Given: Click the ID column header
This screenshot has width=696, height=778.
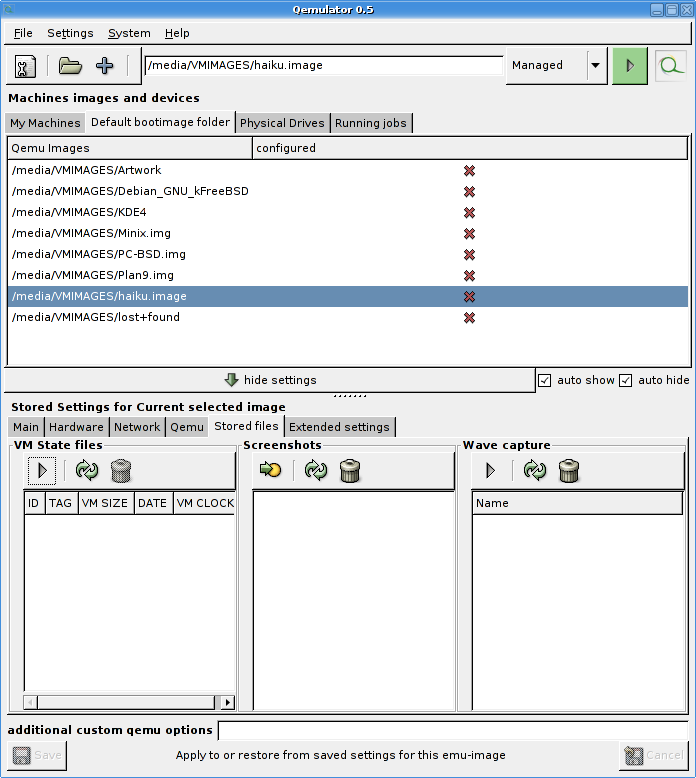Looking at the screenshot, I should tap(34, 503).
